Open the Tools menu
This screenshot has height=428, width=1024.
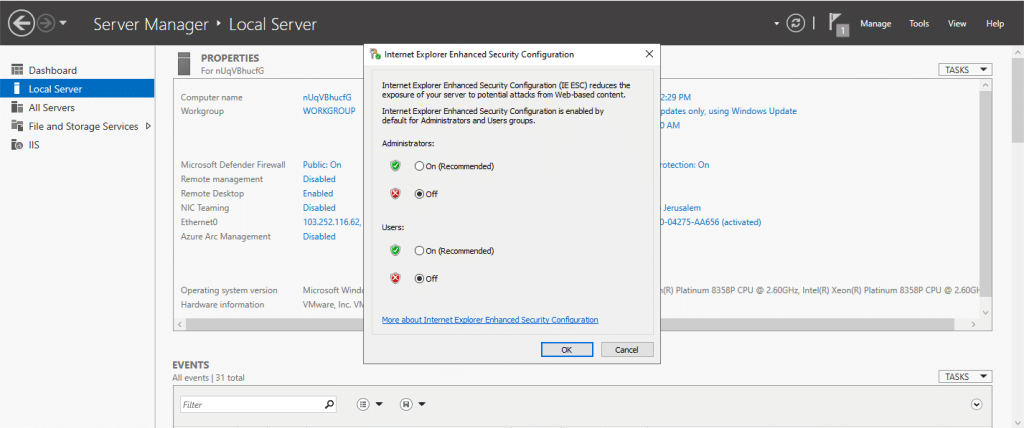[919, 23]
